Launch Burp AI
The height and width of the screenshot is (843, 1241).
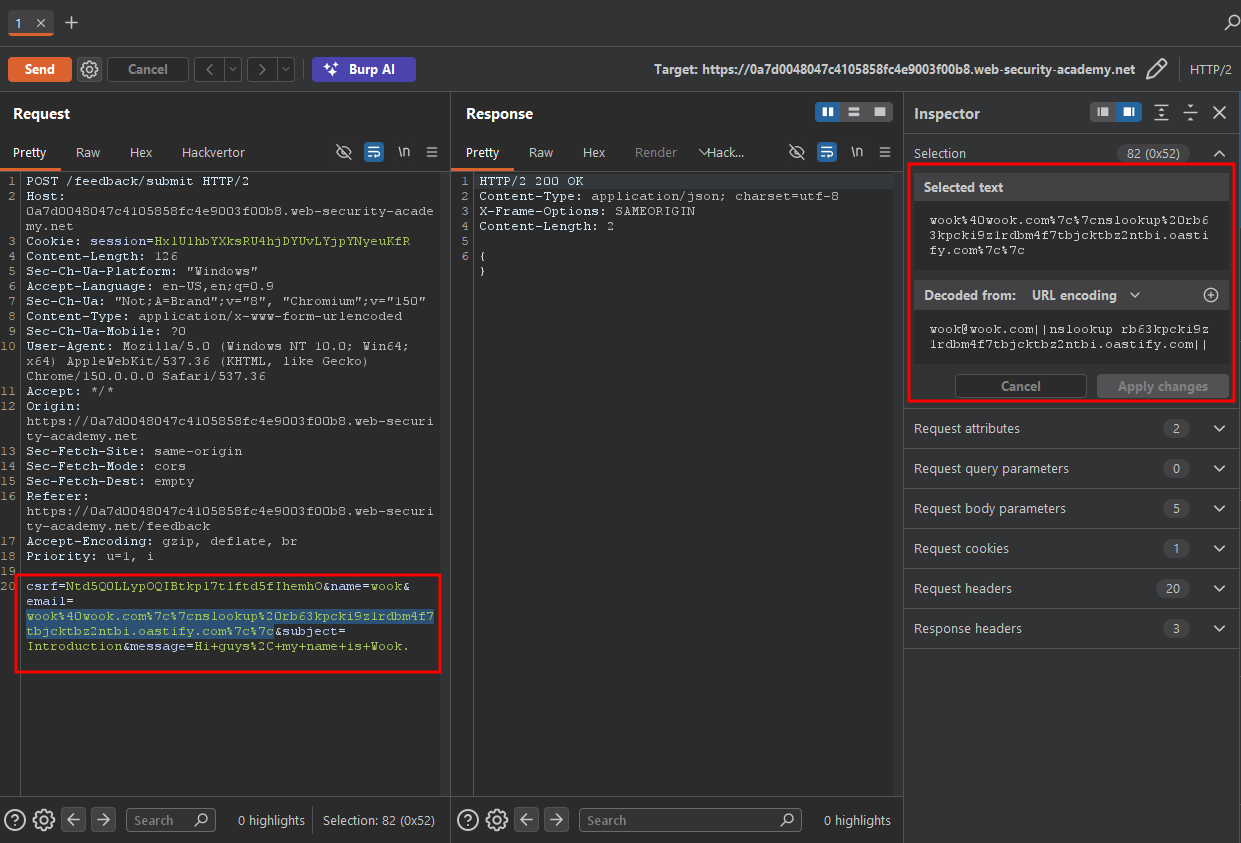click(x=364, y=69)
